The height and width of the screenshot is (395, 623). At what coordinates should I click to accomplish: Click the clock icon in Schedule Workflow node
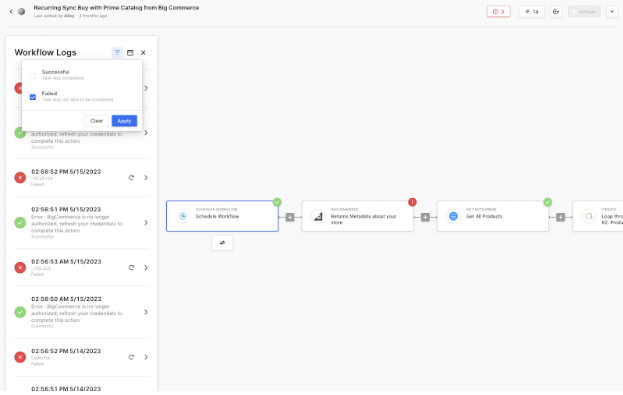tap(183, 216)
